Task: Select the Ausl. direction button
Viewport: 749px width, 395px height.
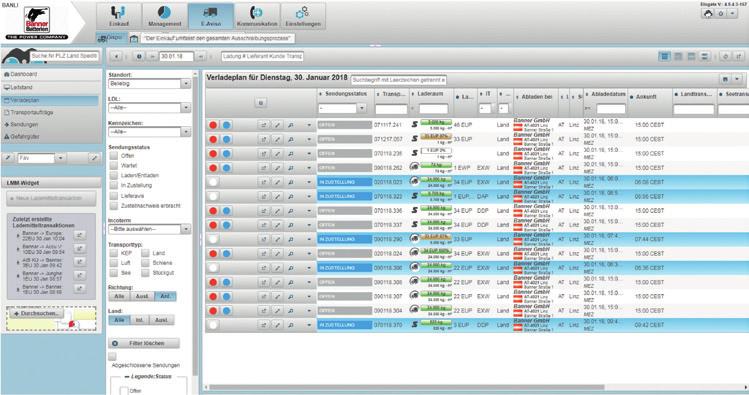Action: pyautogui.click(x=141, y=297)
